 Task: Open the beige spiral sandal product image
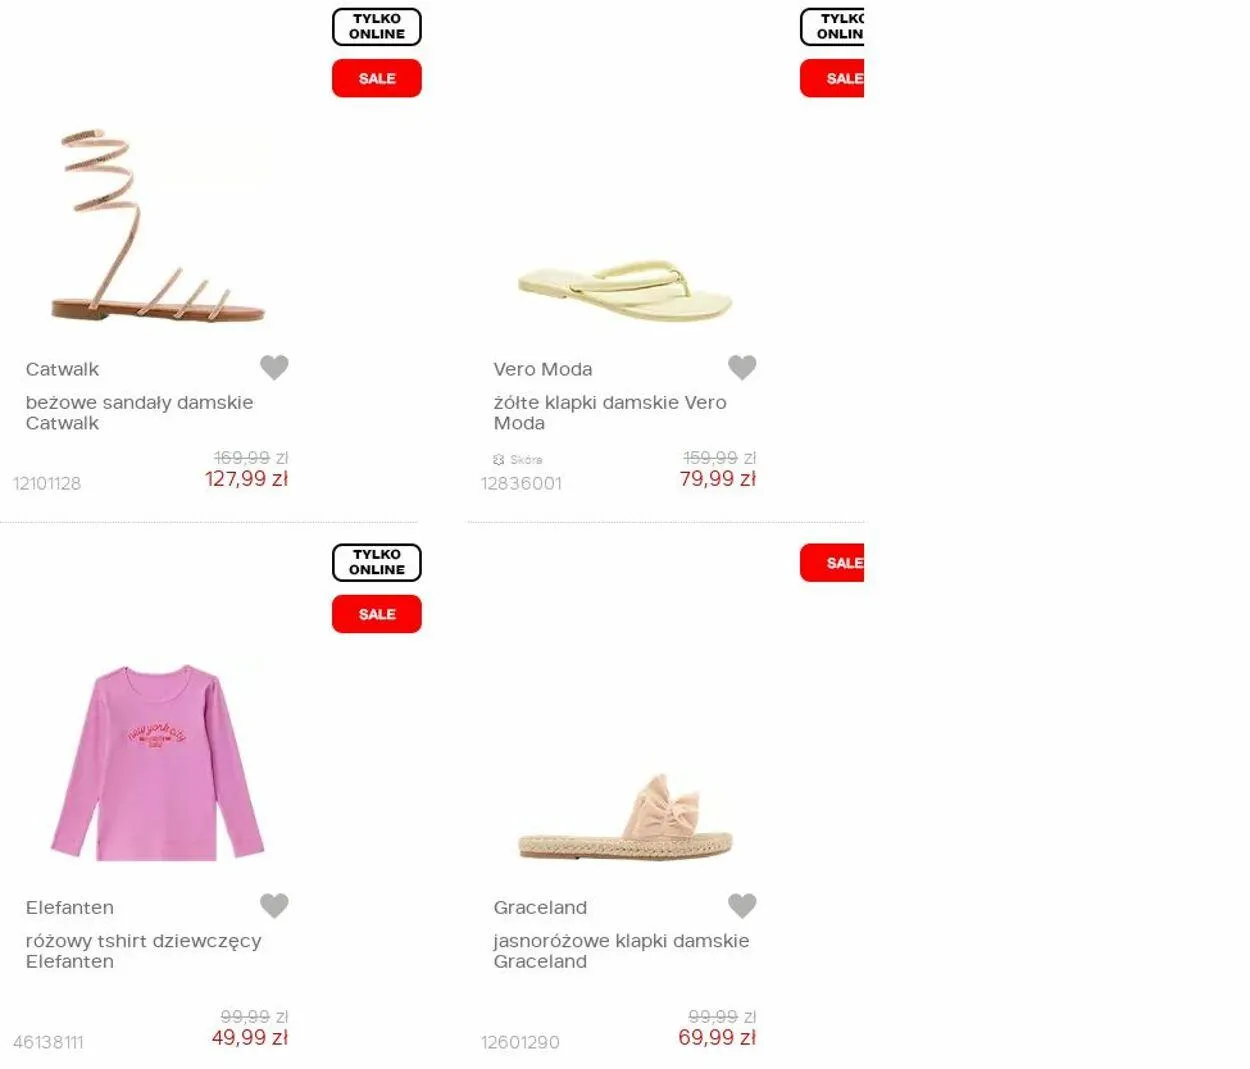(157, 225)
